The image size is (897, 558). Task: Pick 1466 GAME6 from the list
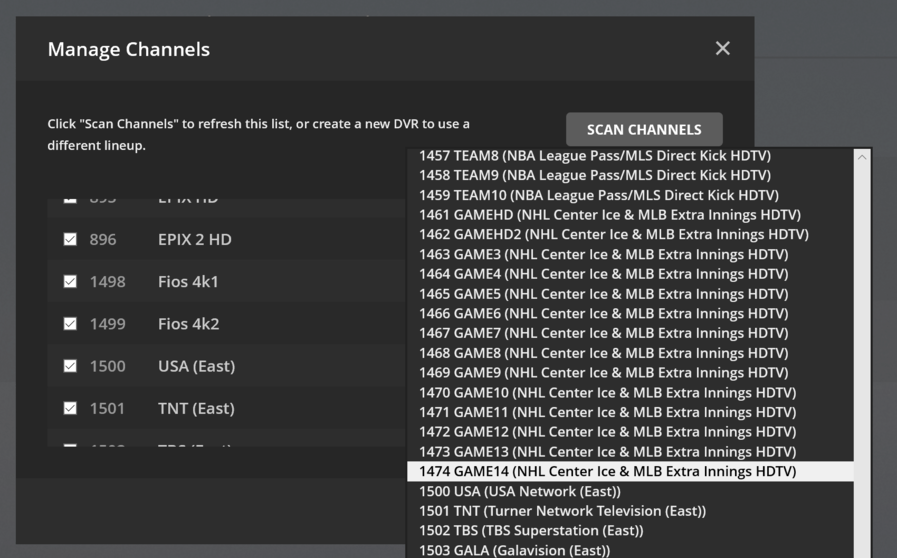630,314
